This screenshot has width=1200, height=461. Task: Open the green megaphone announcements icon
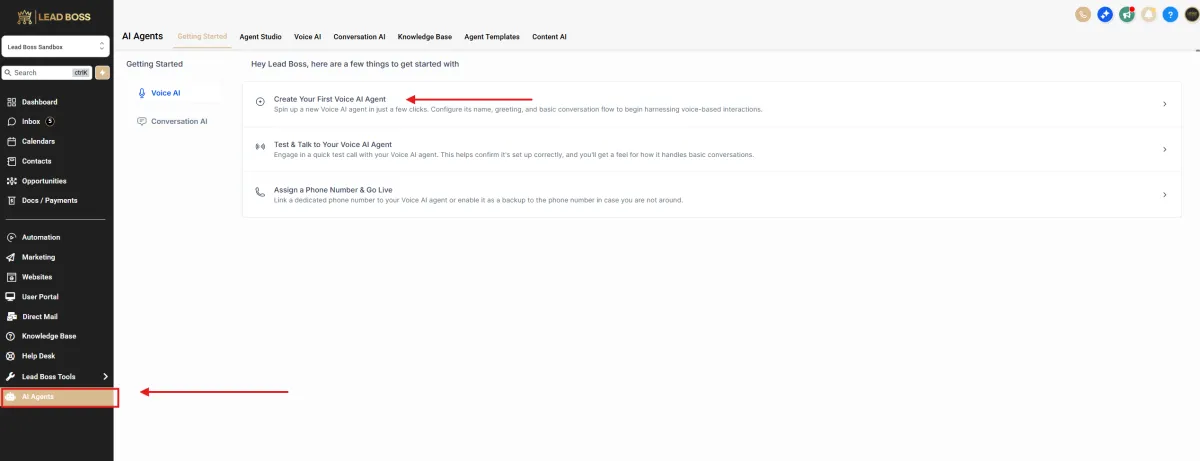point(1127,14)
